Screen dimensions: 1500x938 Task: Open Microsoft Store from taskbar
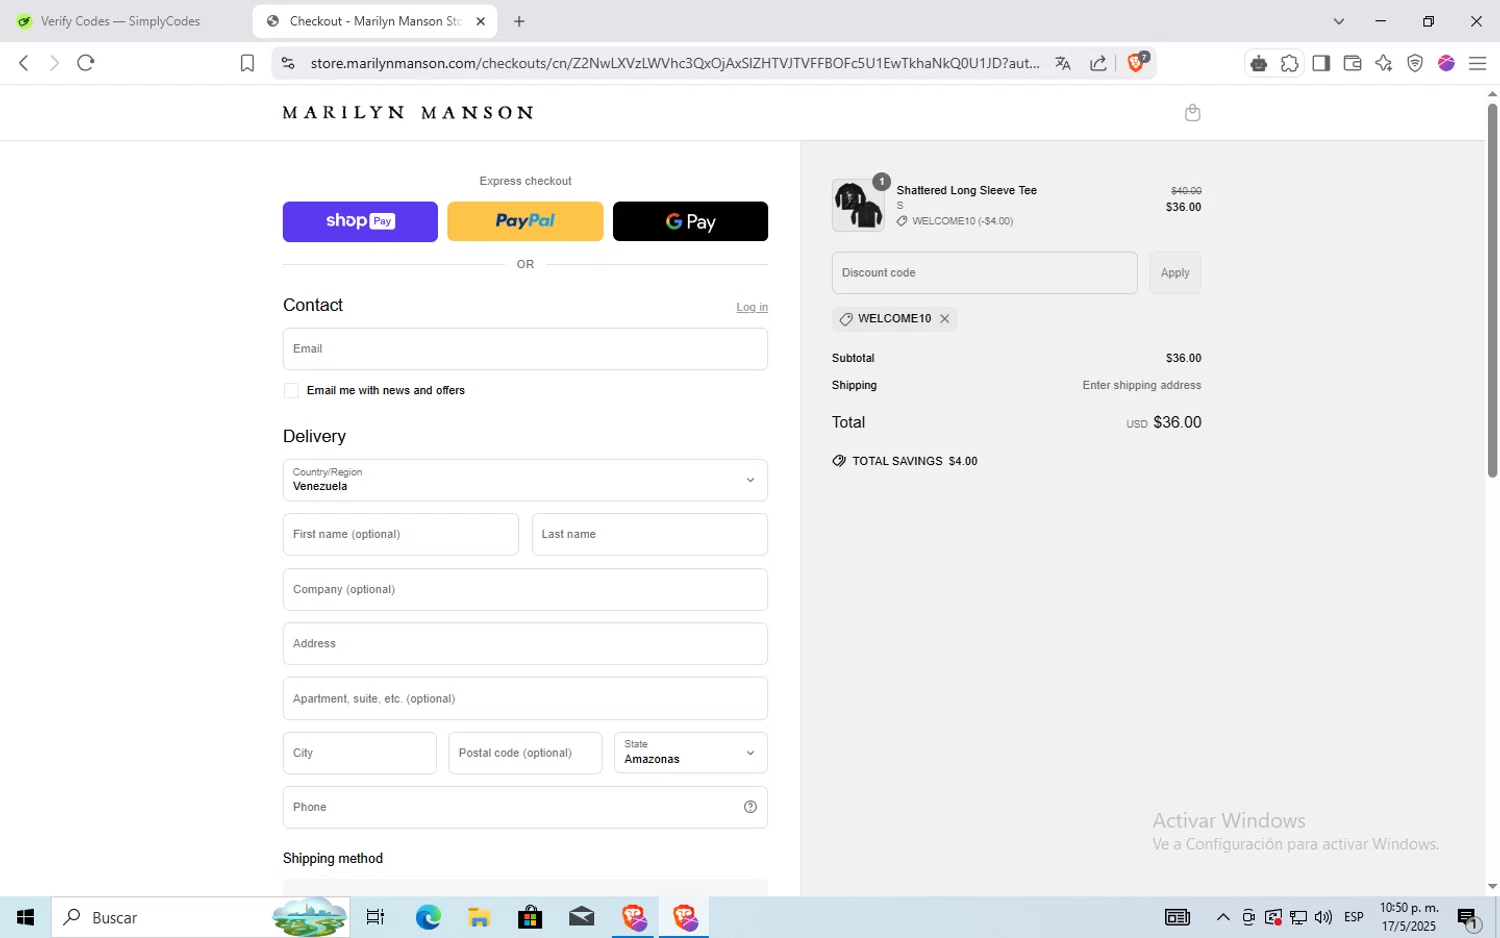point(530,917)
